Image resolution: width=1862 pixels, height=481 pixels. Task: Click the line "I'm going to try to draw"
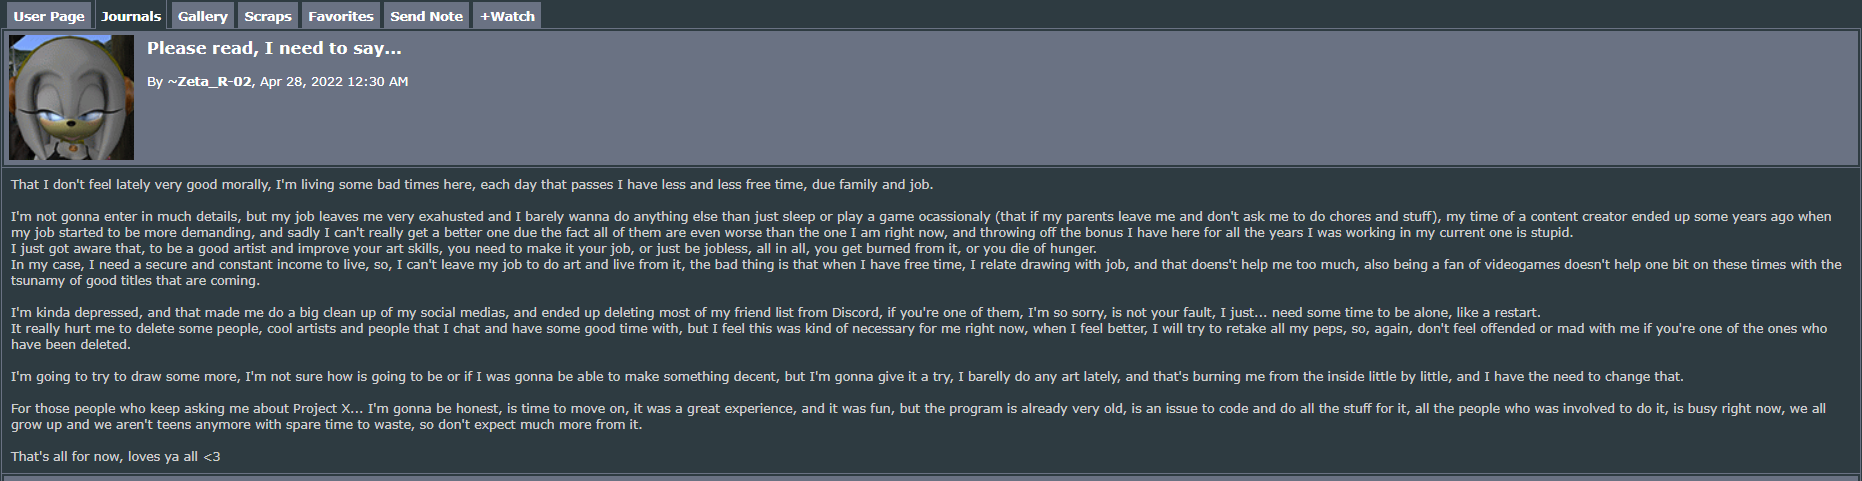846,377
